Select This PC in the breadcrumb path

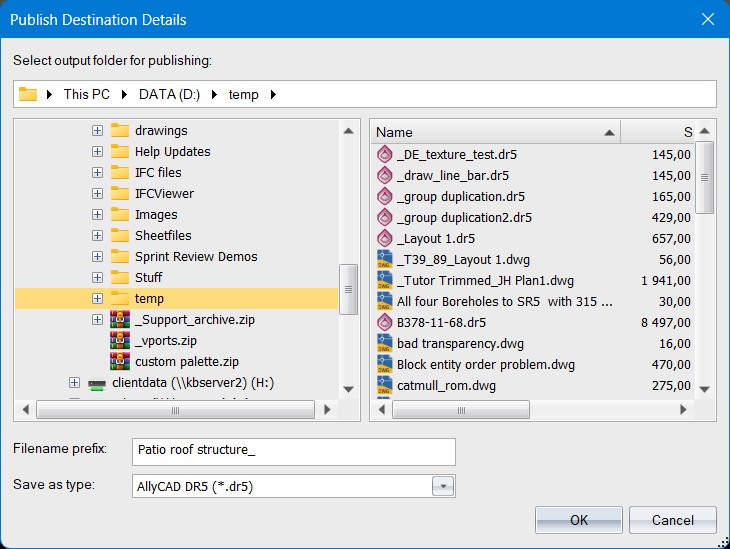(x=87, y=95)
